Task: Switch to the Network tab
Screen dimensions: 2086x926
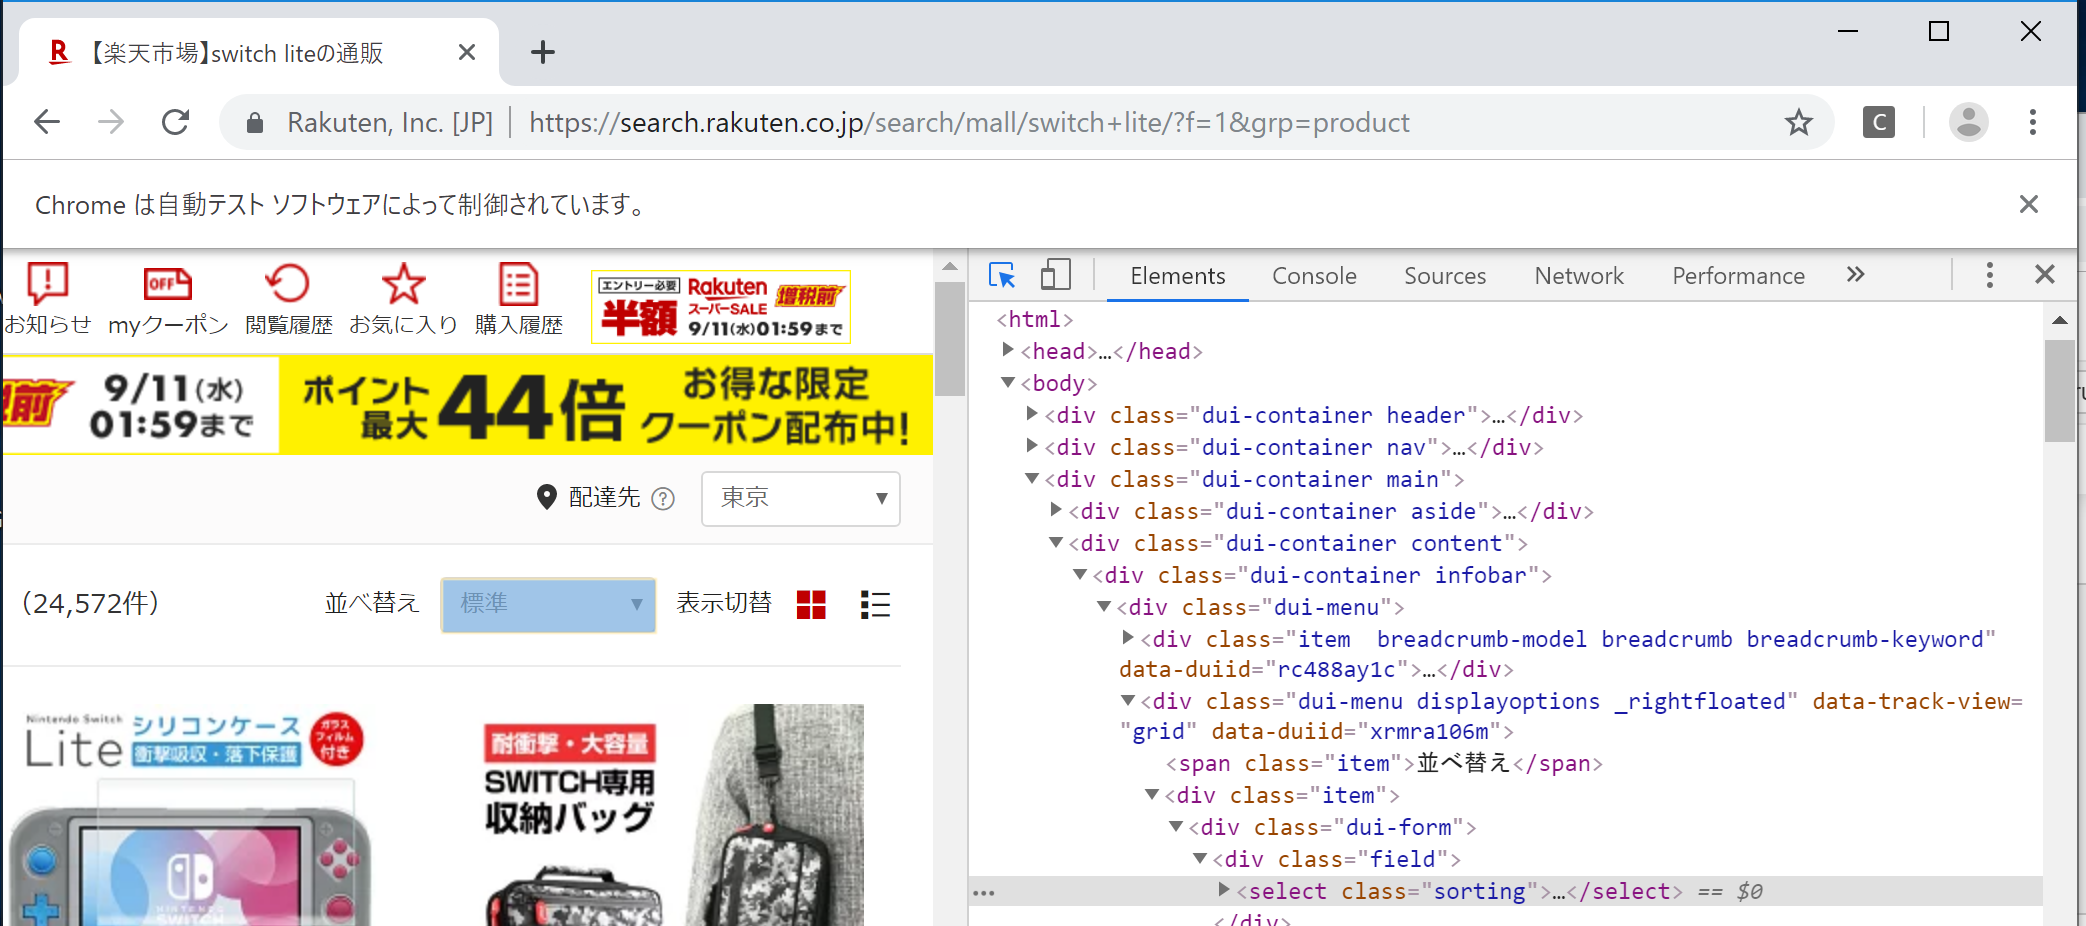Action: [x=1578, y=276]
